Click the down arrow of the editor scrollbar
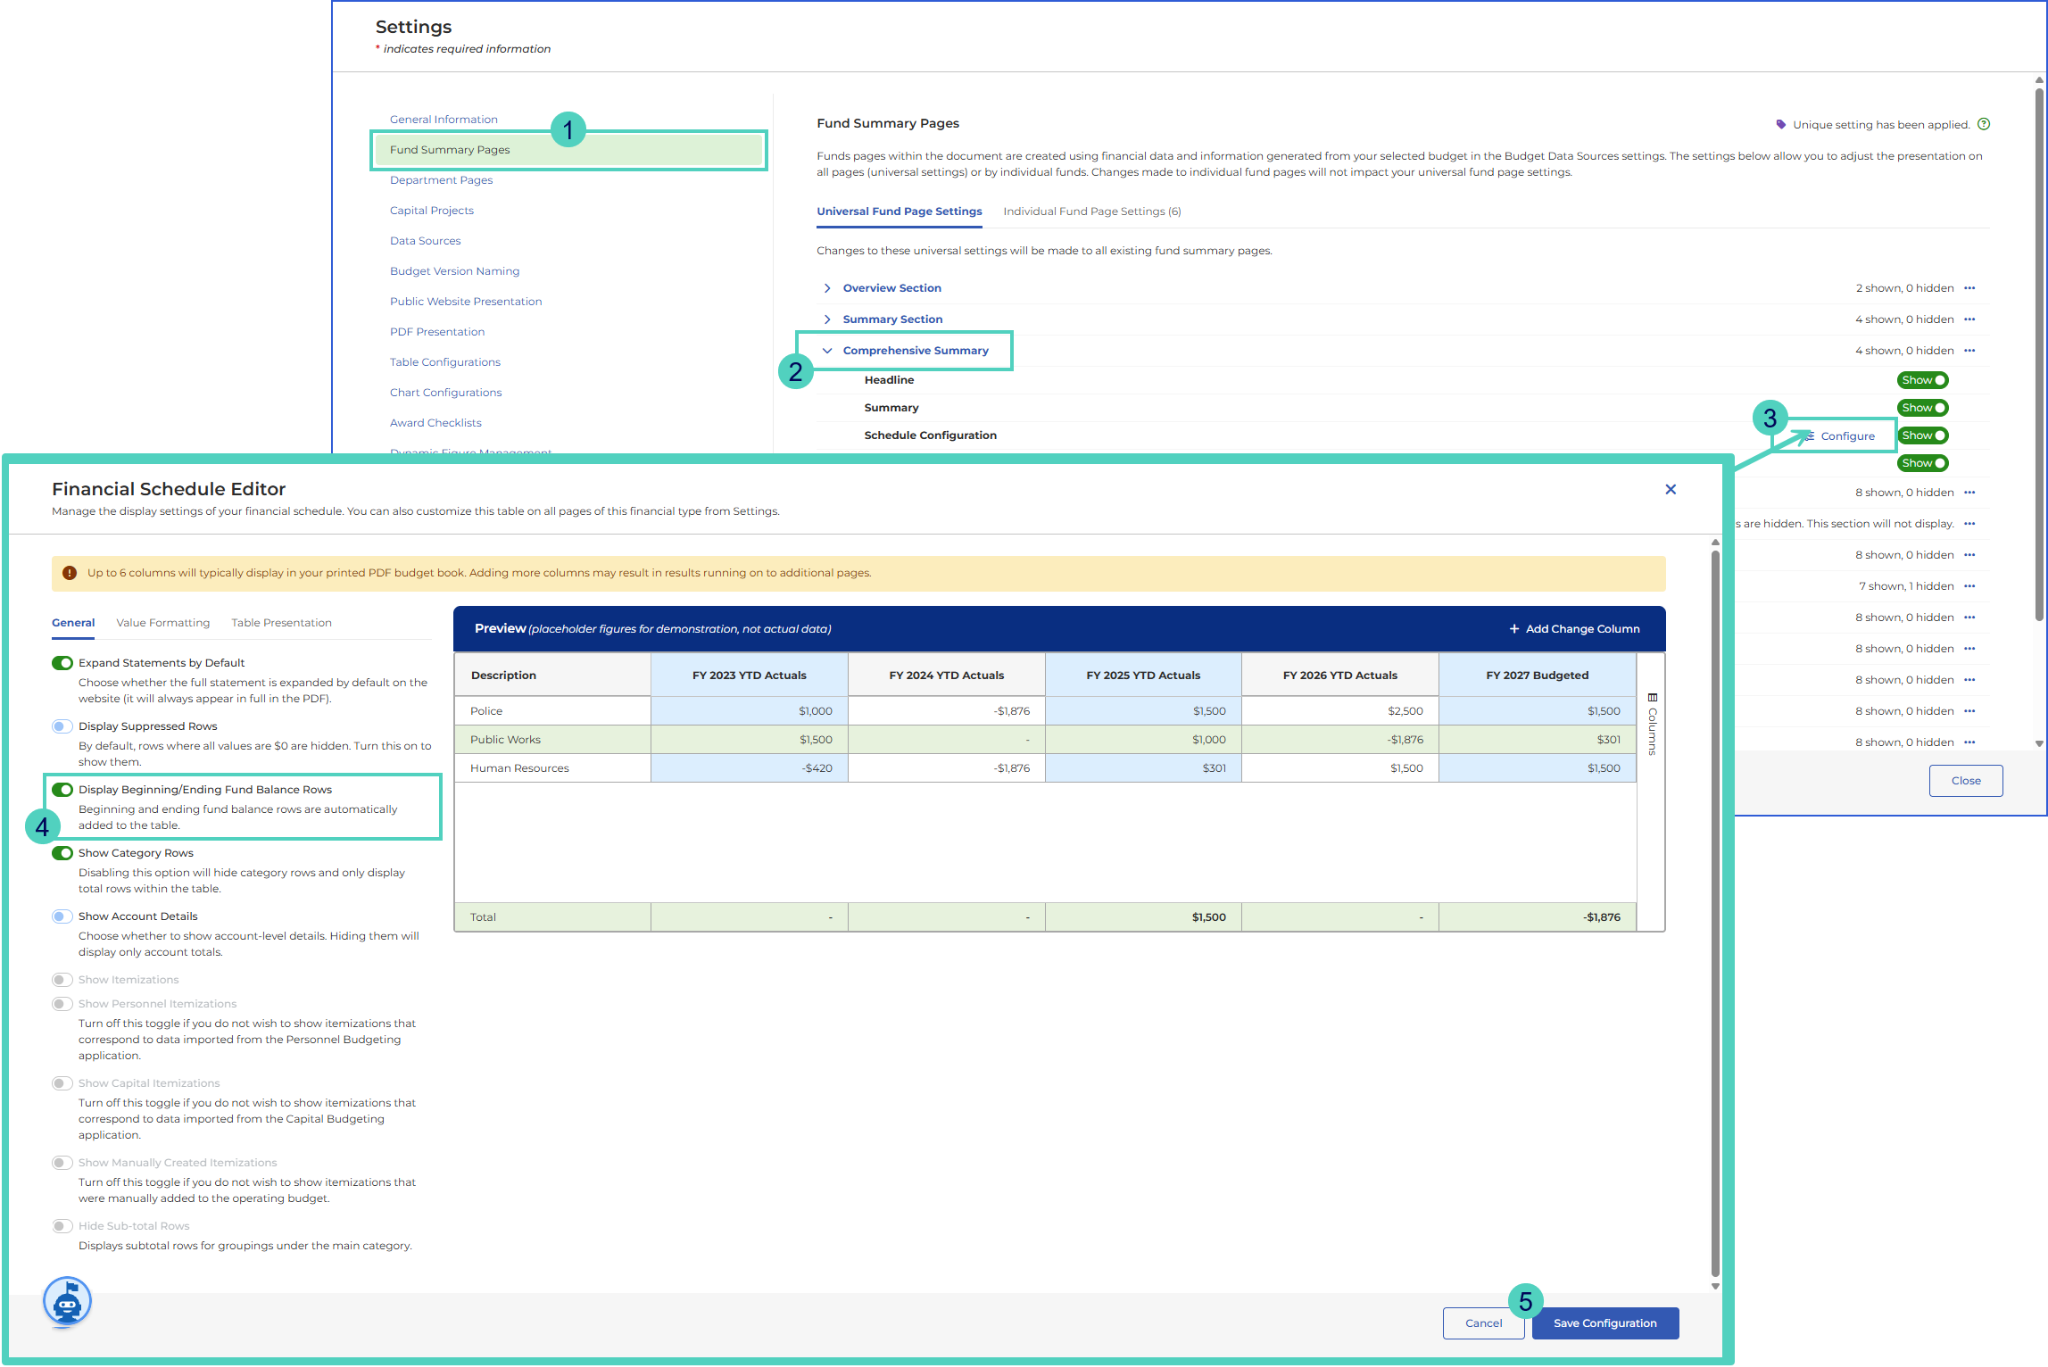 pos(1715,1287)
